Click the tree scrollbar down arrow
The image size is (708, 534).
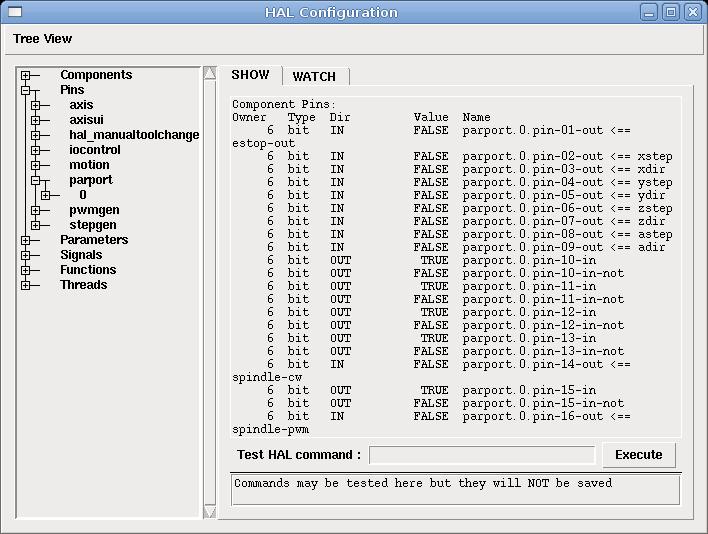[x=210, y=511]
